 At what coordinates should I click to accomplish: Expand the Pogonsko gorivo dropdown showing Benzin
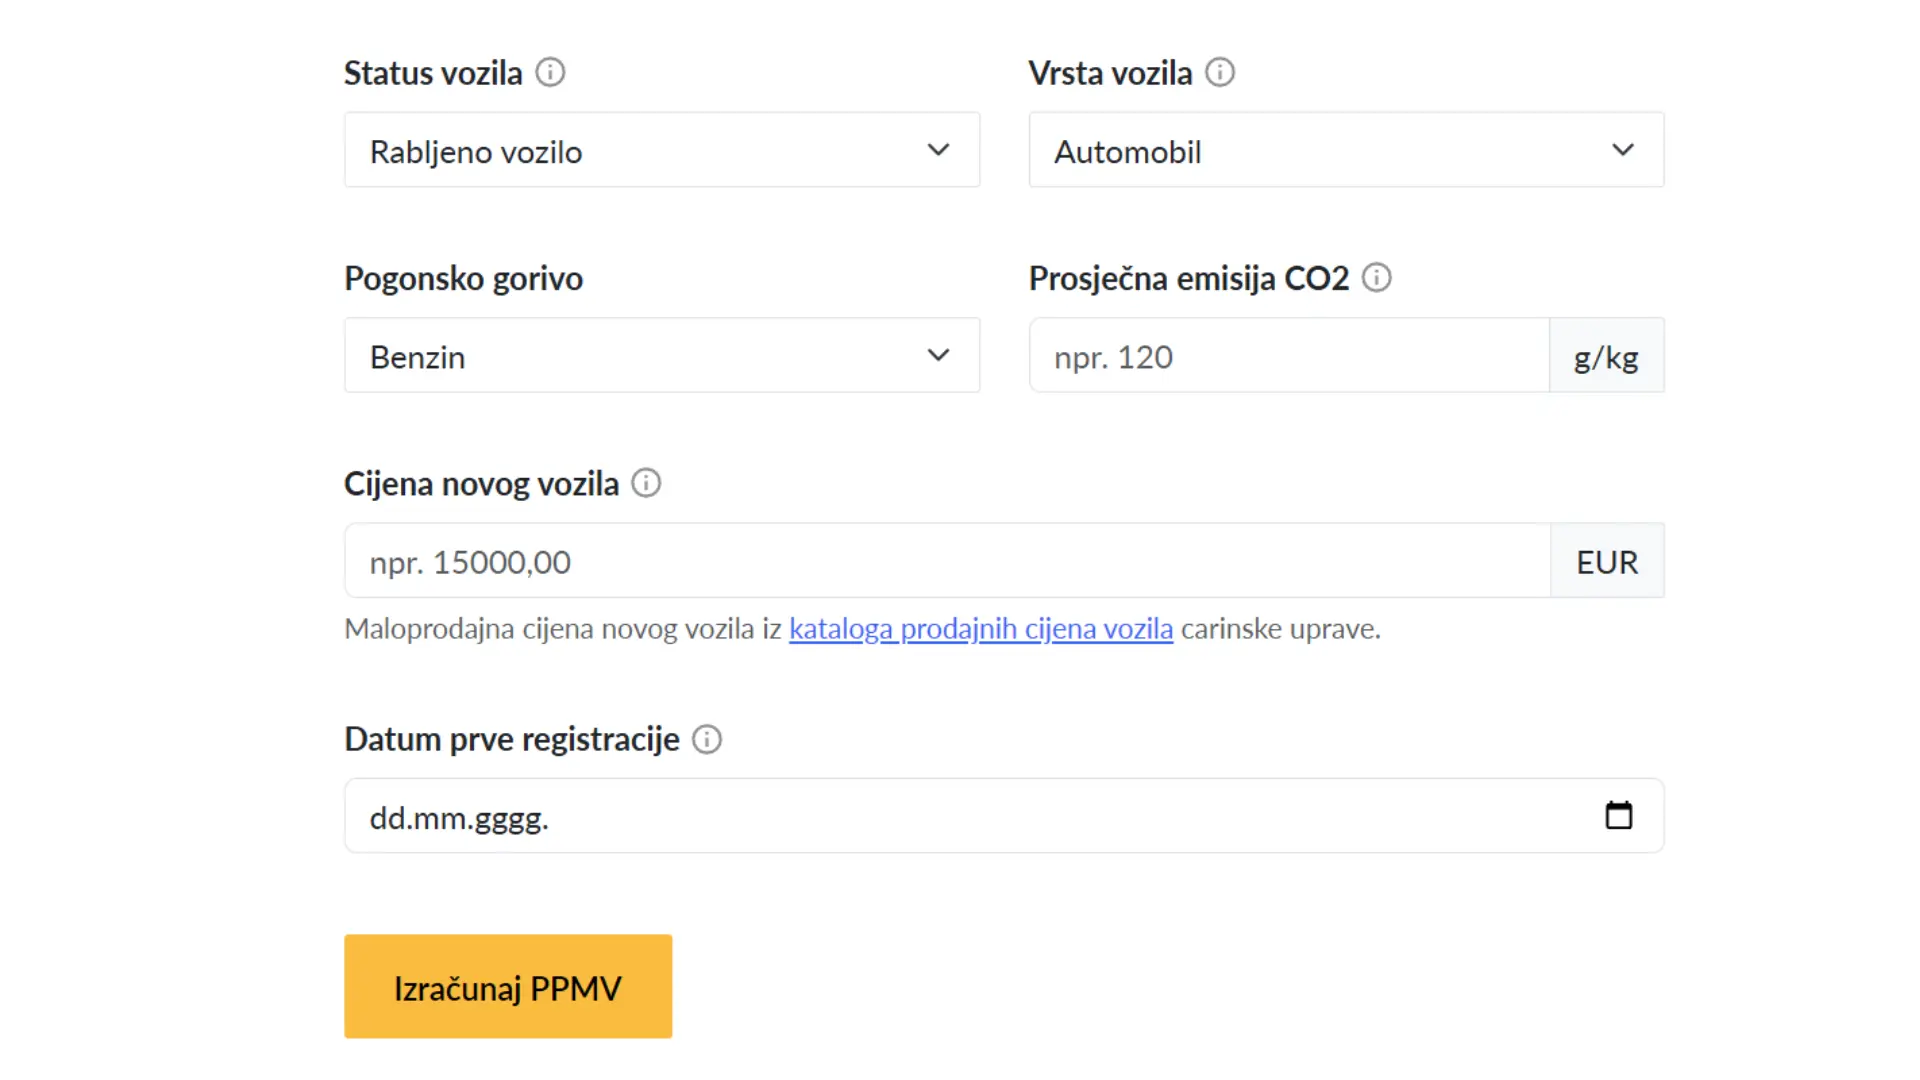[661, 356]
